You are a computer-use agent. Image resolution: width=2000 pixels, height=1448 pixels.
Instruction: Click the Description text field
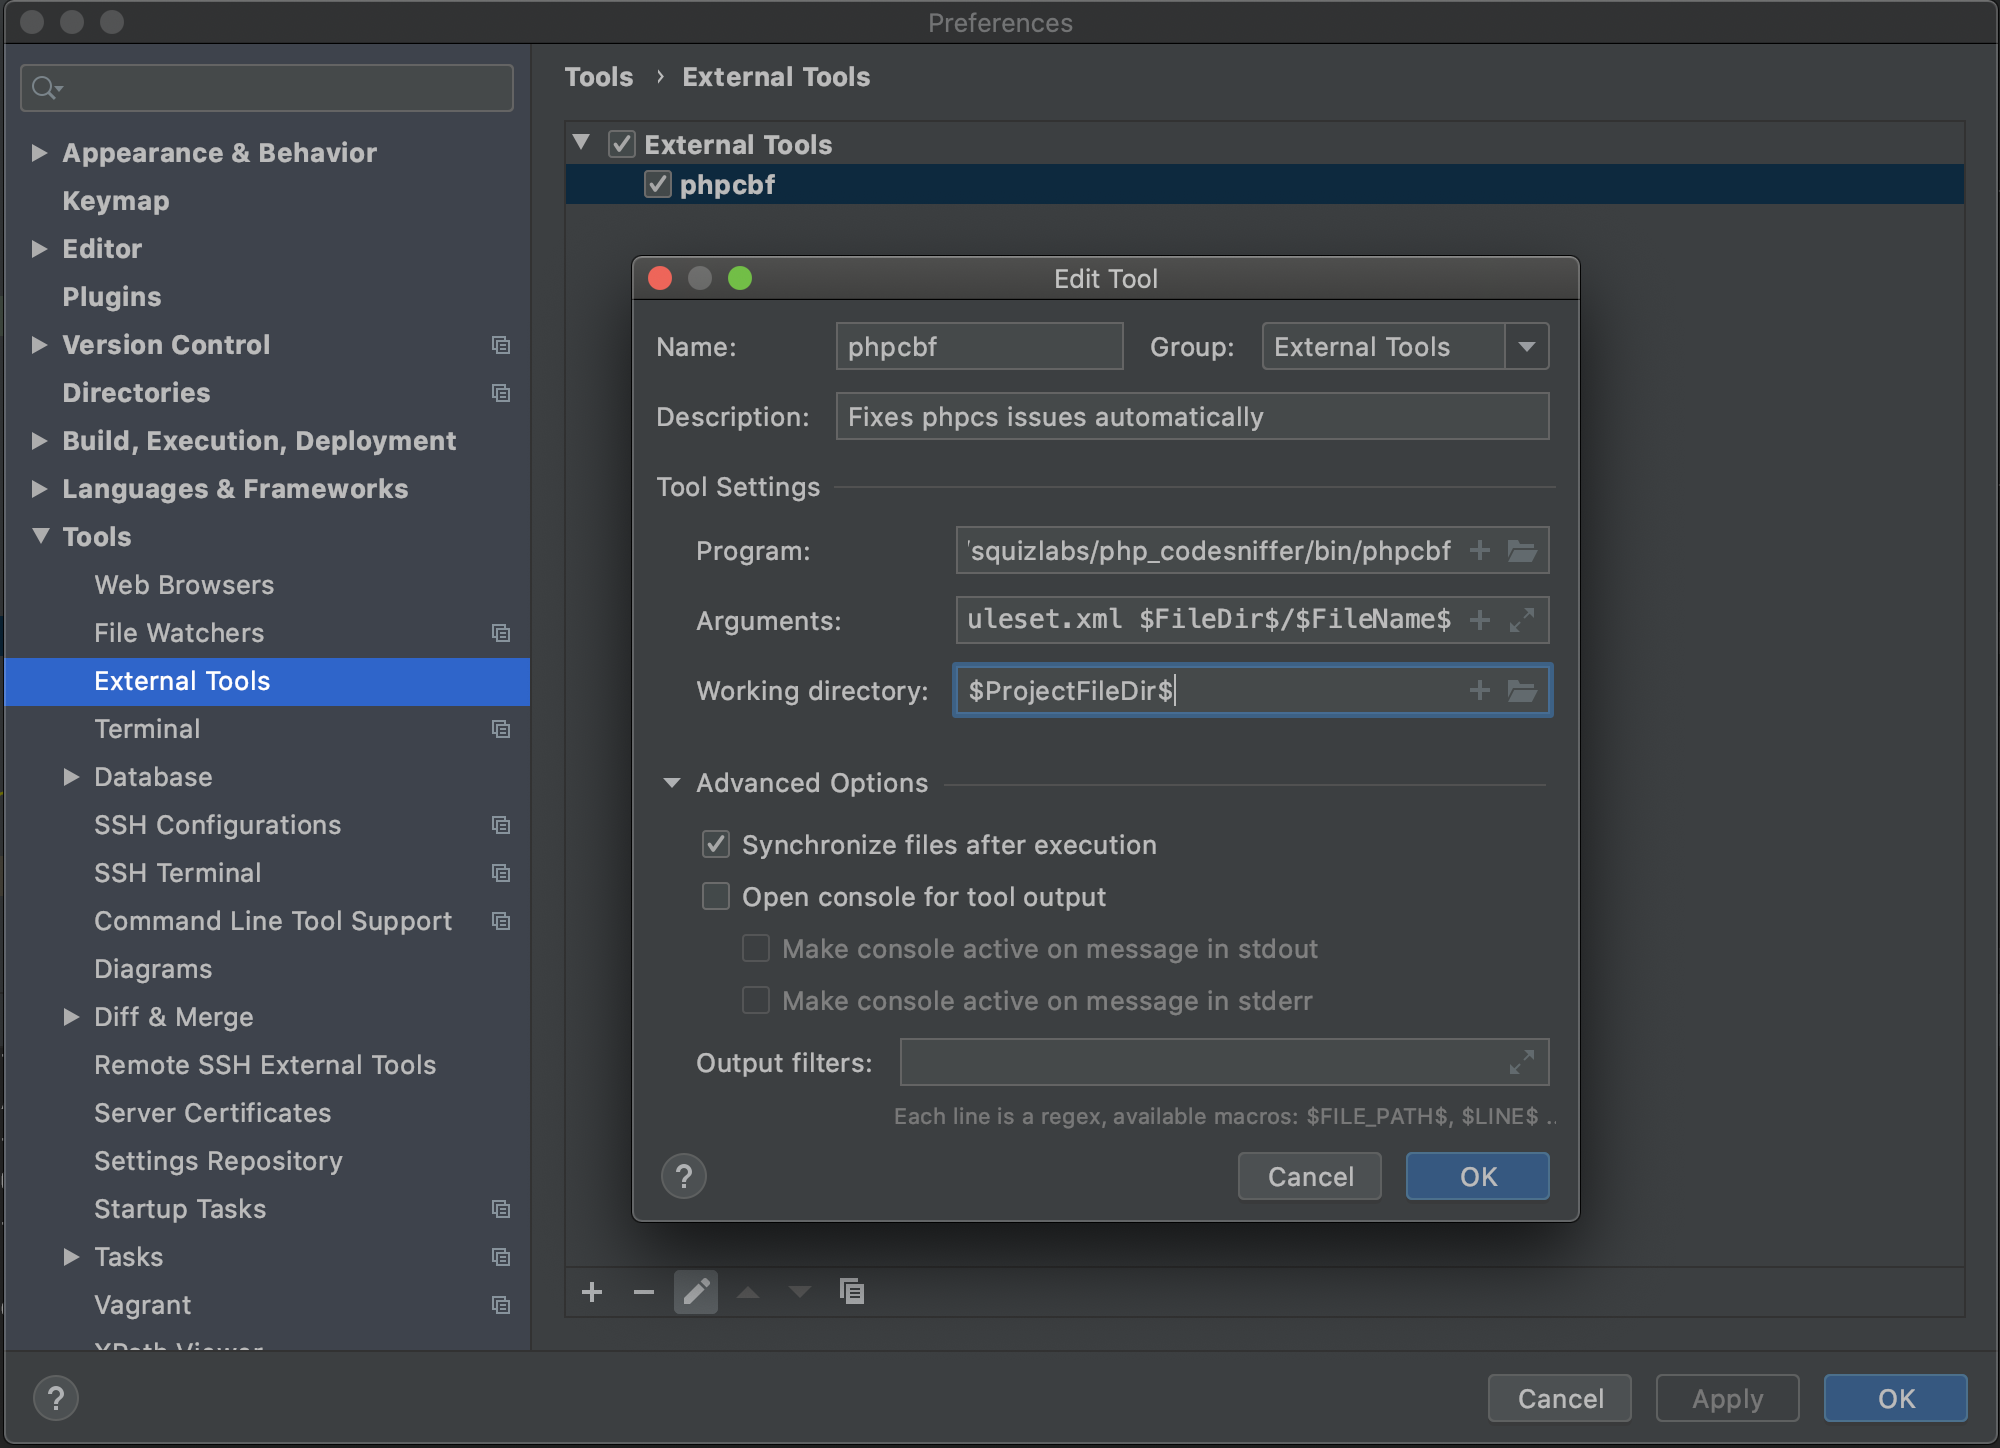click(1192, 417)
